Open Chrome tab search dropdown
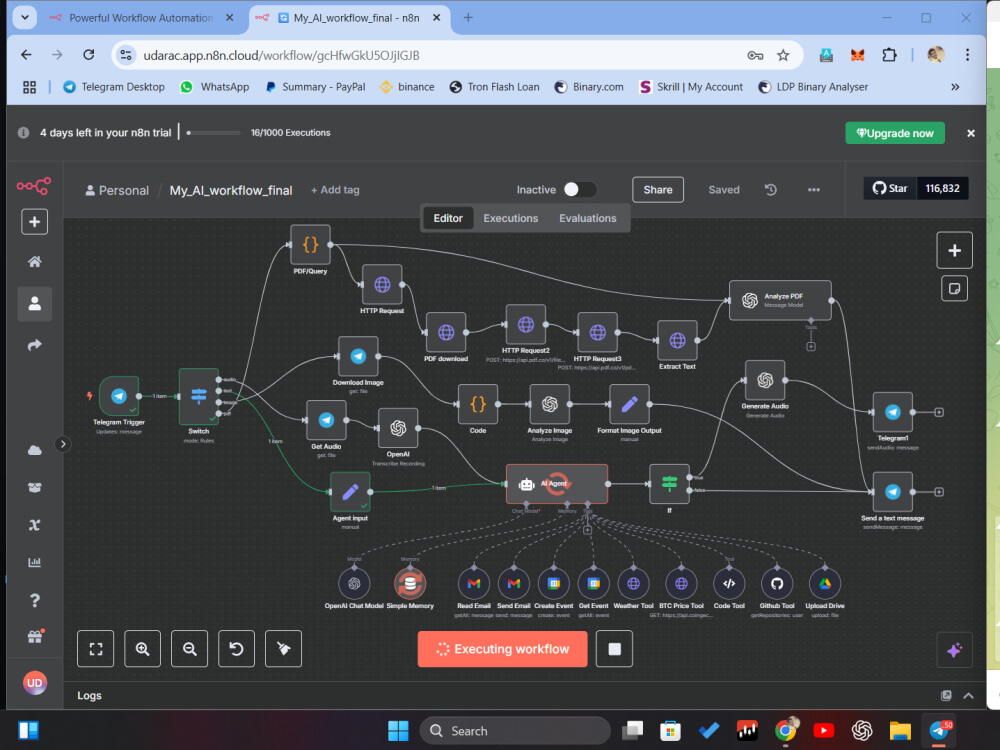This screenshot has height=750, width=1000. click(x=25, y=17)
